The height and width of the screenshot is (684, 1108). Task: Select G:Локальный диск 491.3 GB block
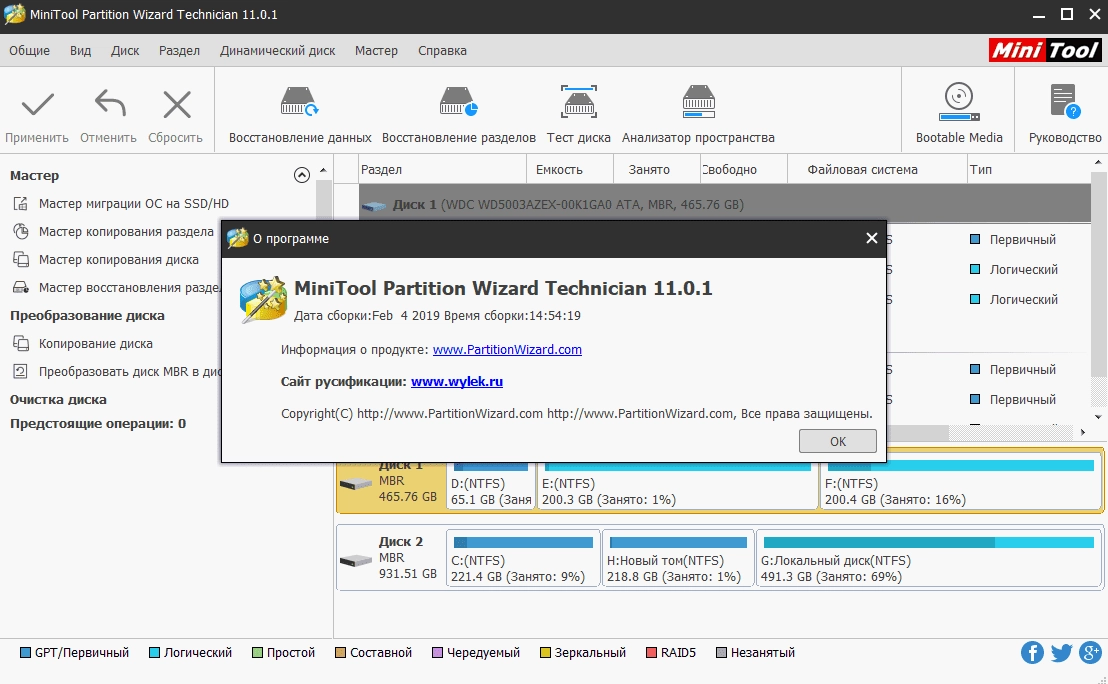(929, 560)
